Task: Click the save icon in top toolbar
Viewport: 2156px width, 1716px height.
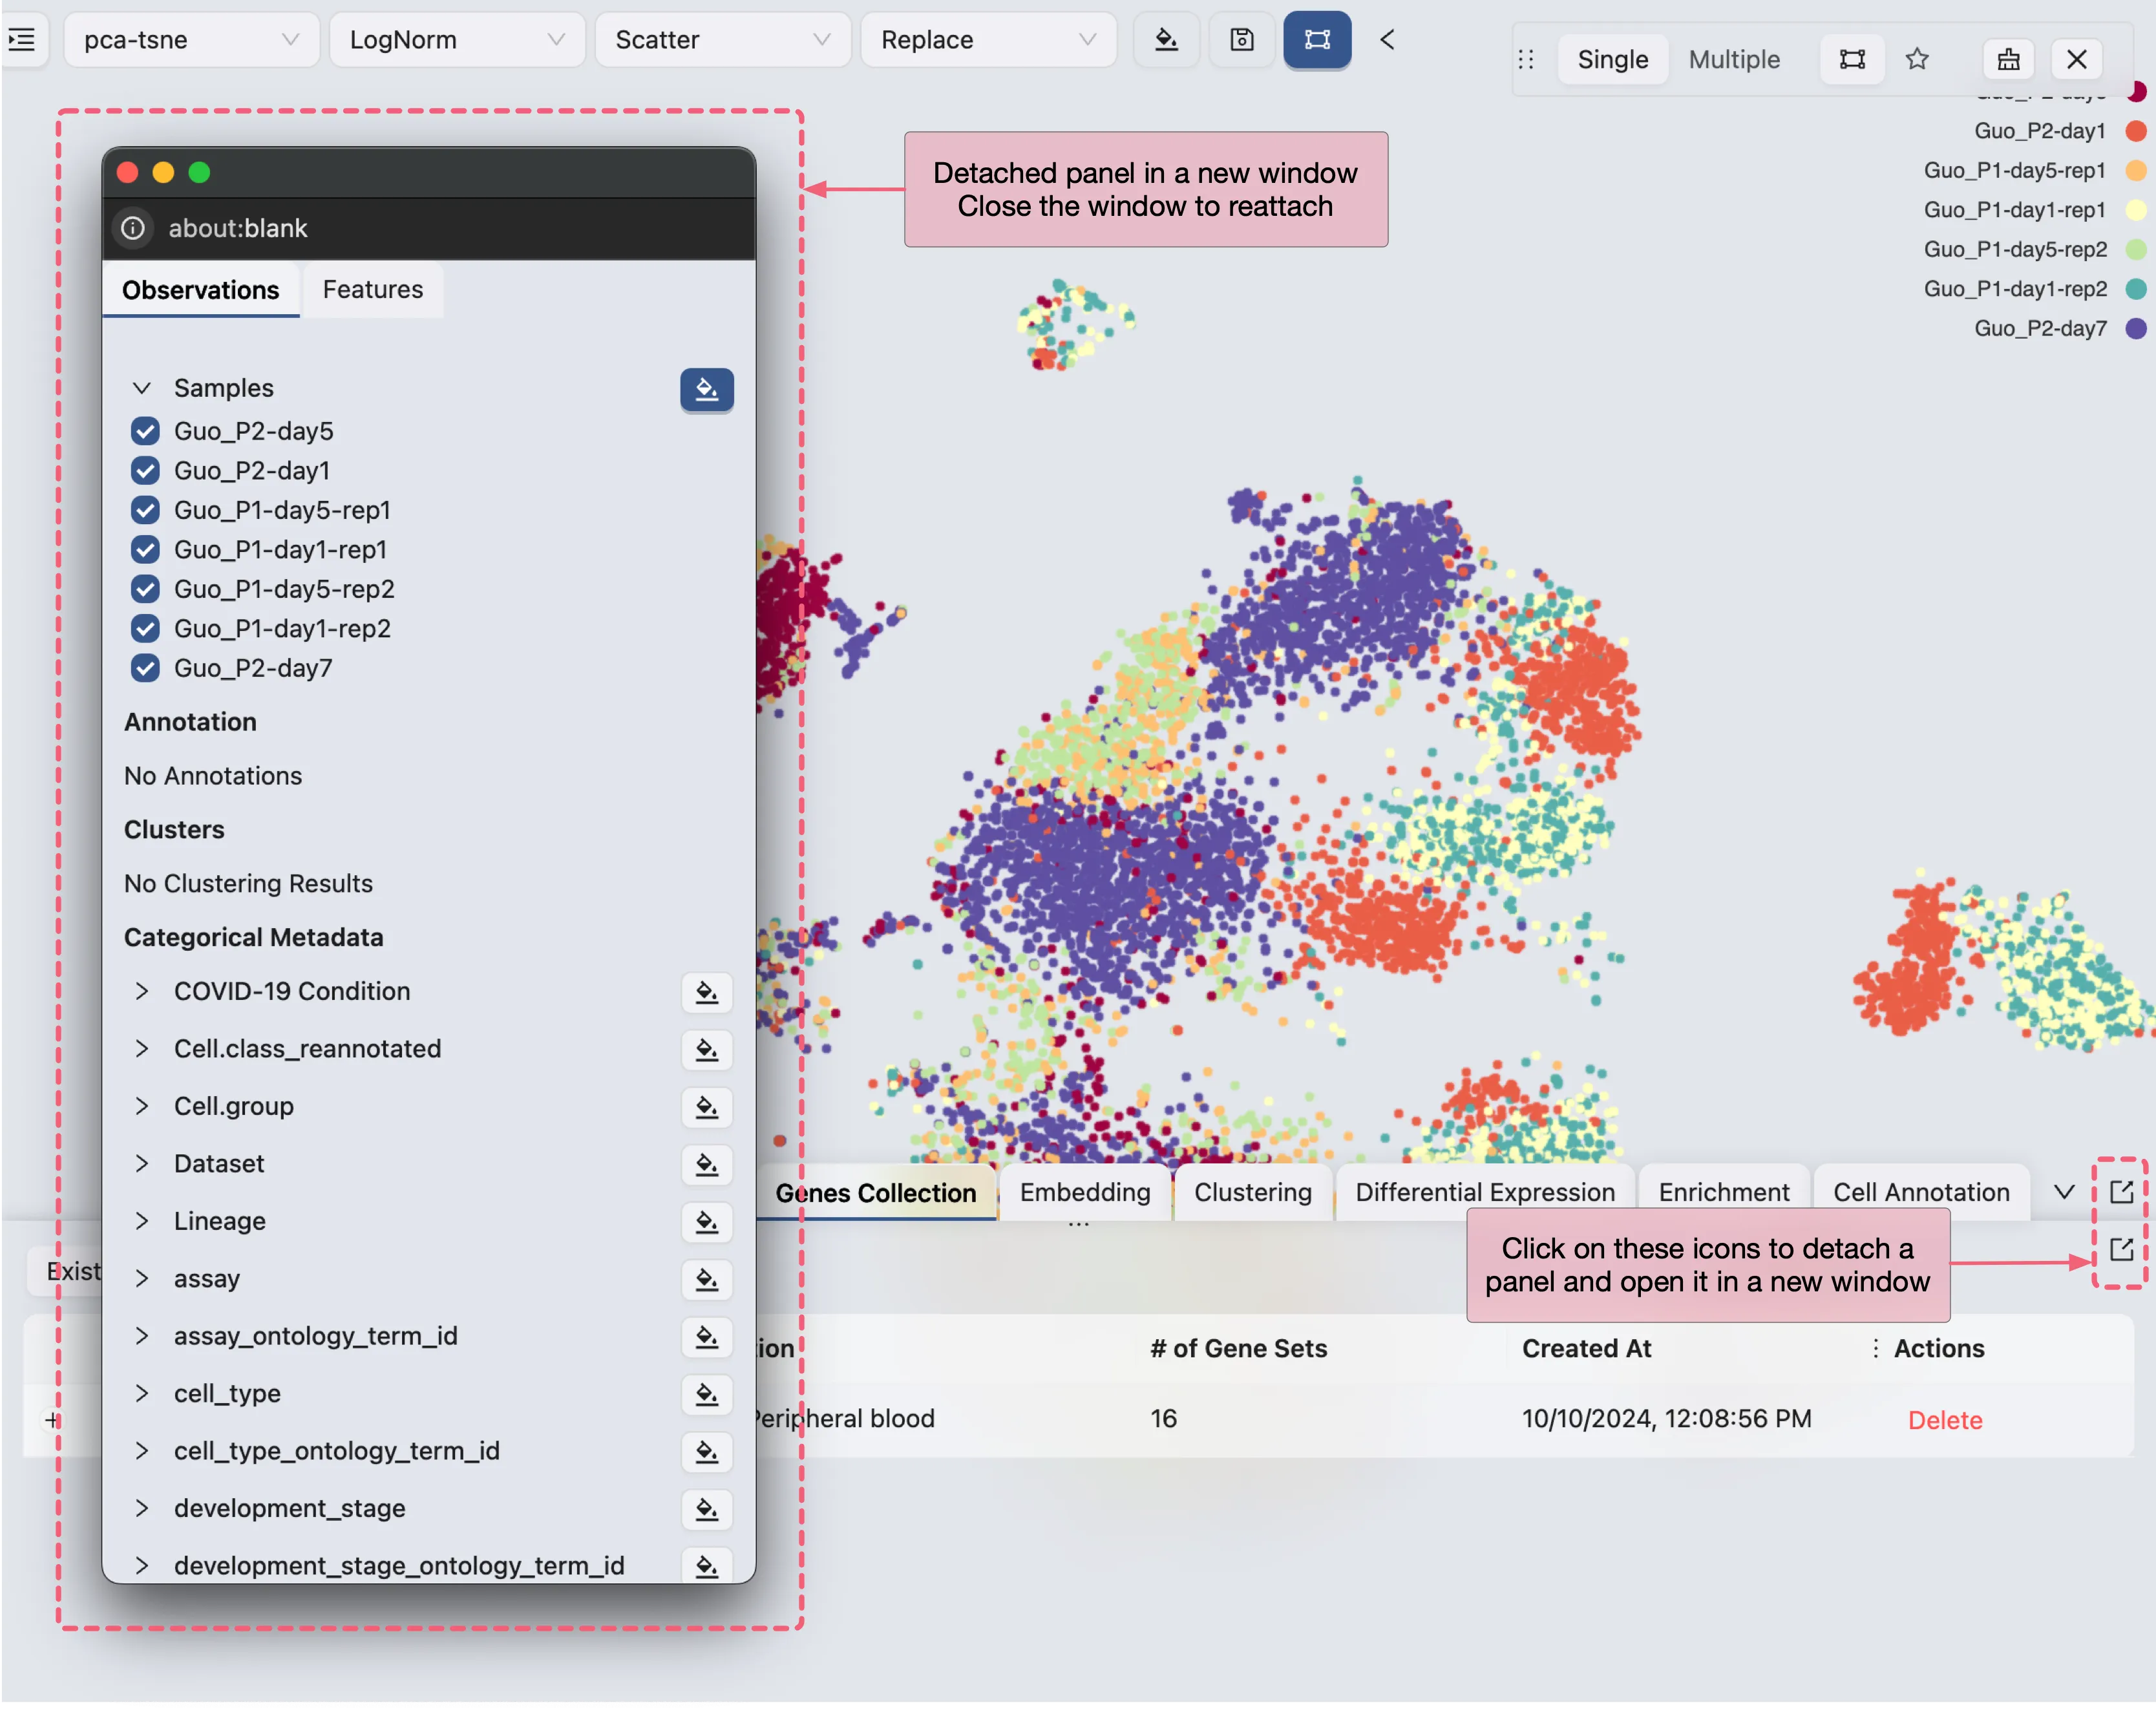Action: click(1241, 40)
